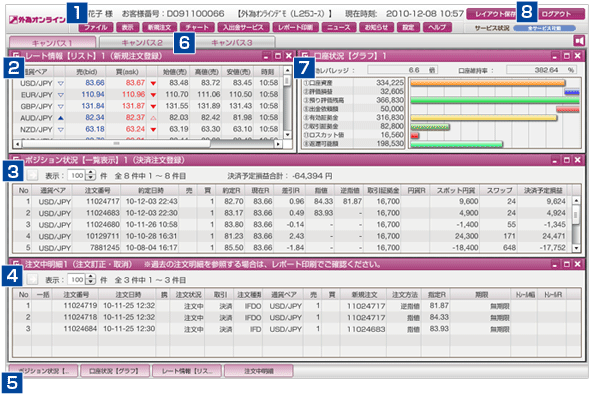This screenshot has width=589, height=395.
Task: Switch to the キャンバス2 tab
Action: click(x=142, y=42)
